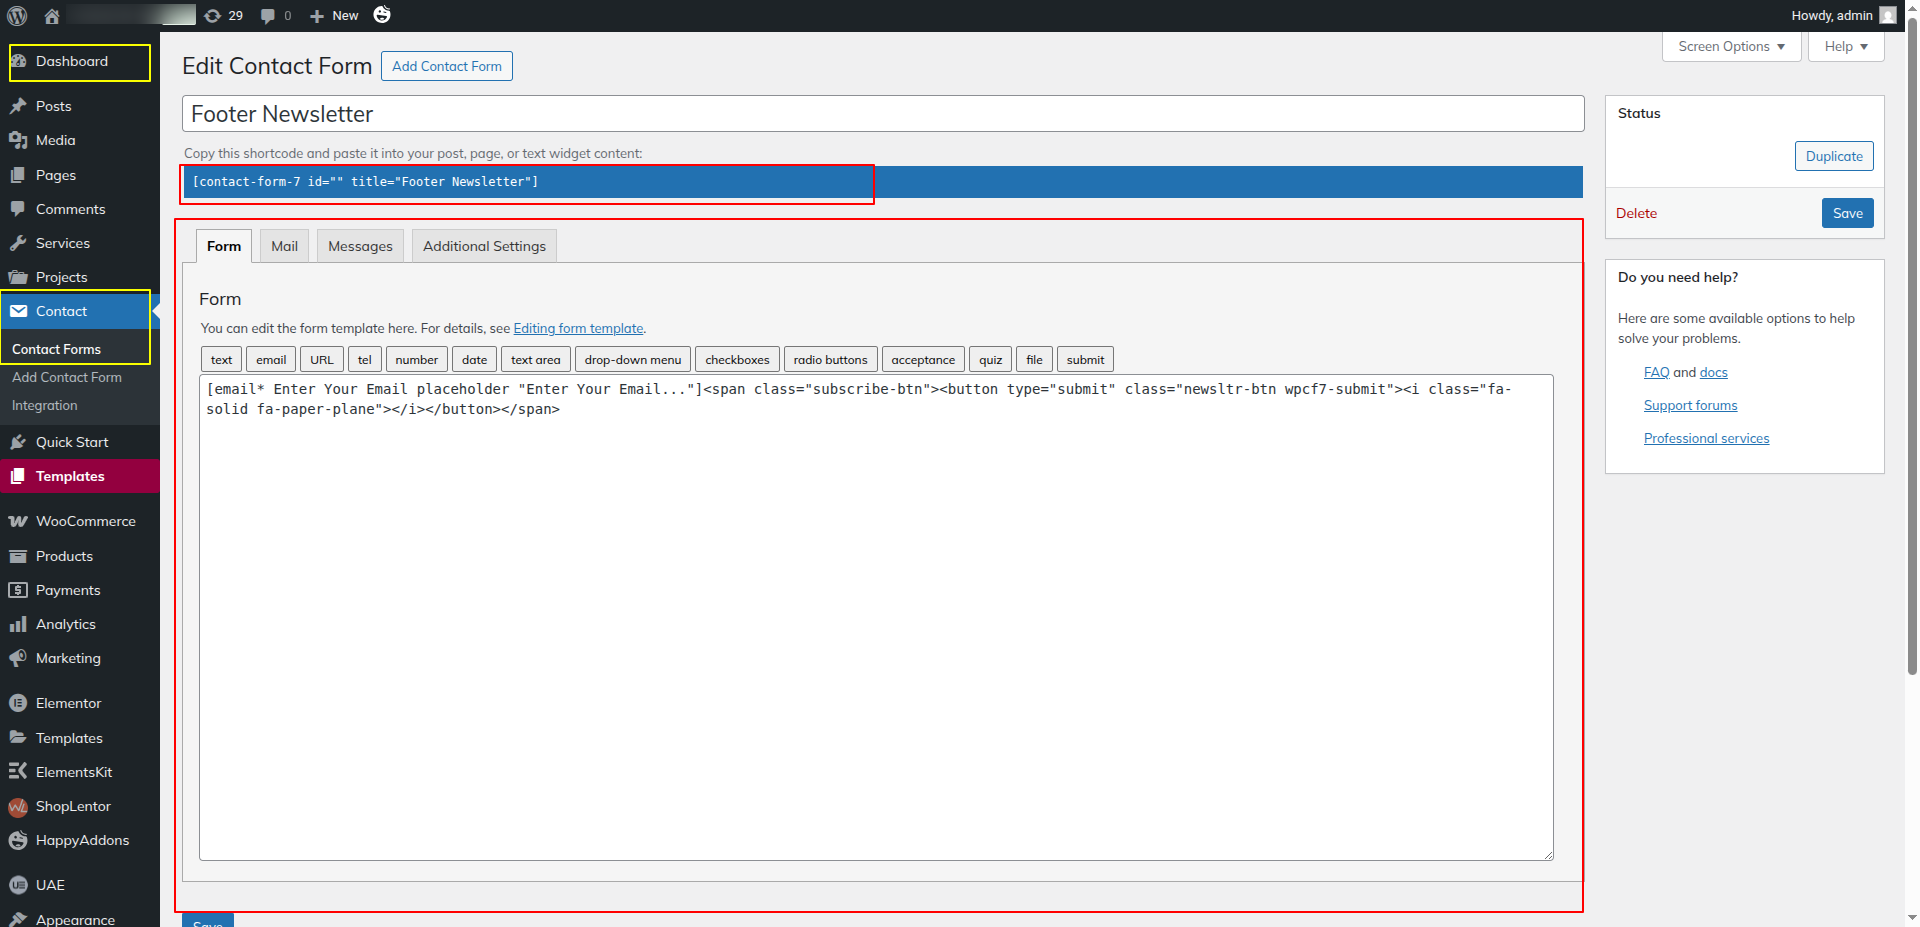
Task: Click the Footer Newsletter title field
Action: 882,114
